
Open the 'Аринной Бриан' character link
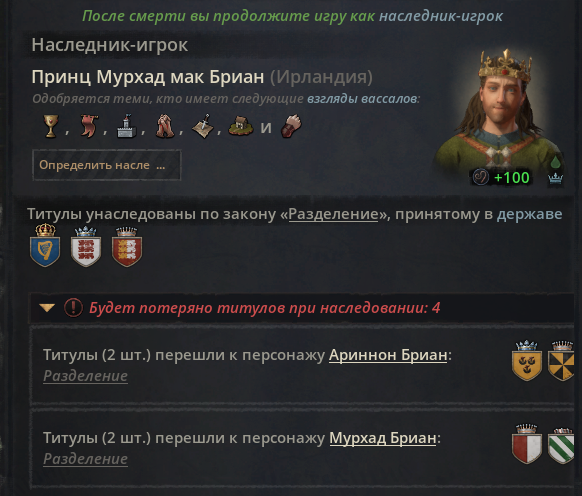[388, 355]
